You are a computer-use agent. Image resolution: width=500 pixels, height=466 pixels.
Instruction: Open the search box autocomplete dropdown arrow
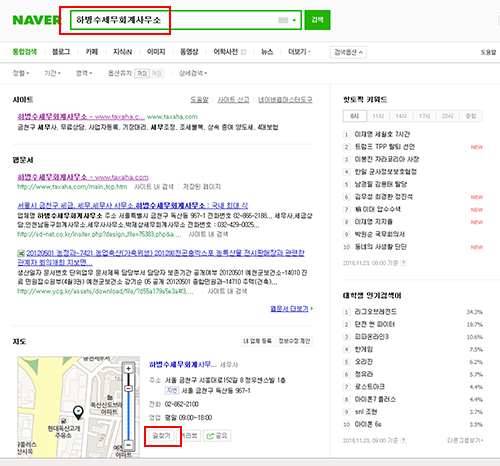click(294, 20)
